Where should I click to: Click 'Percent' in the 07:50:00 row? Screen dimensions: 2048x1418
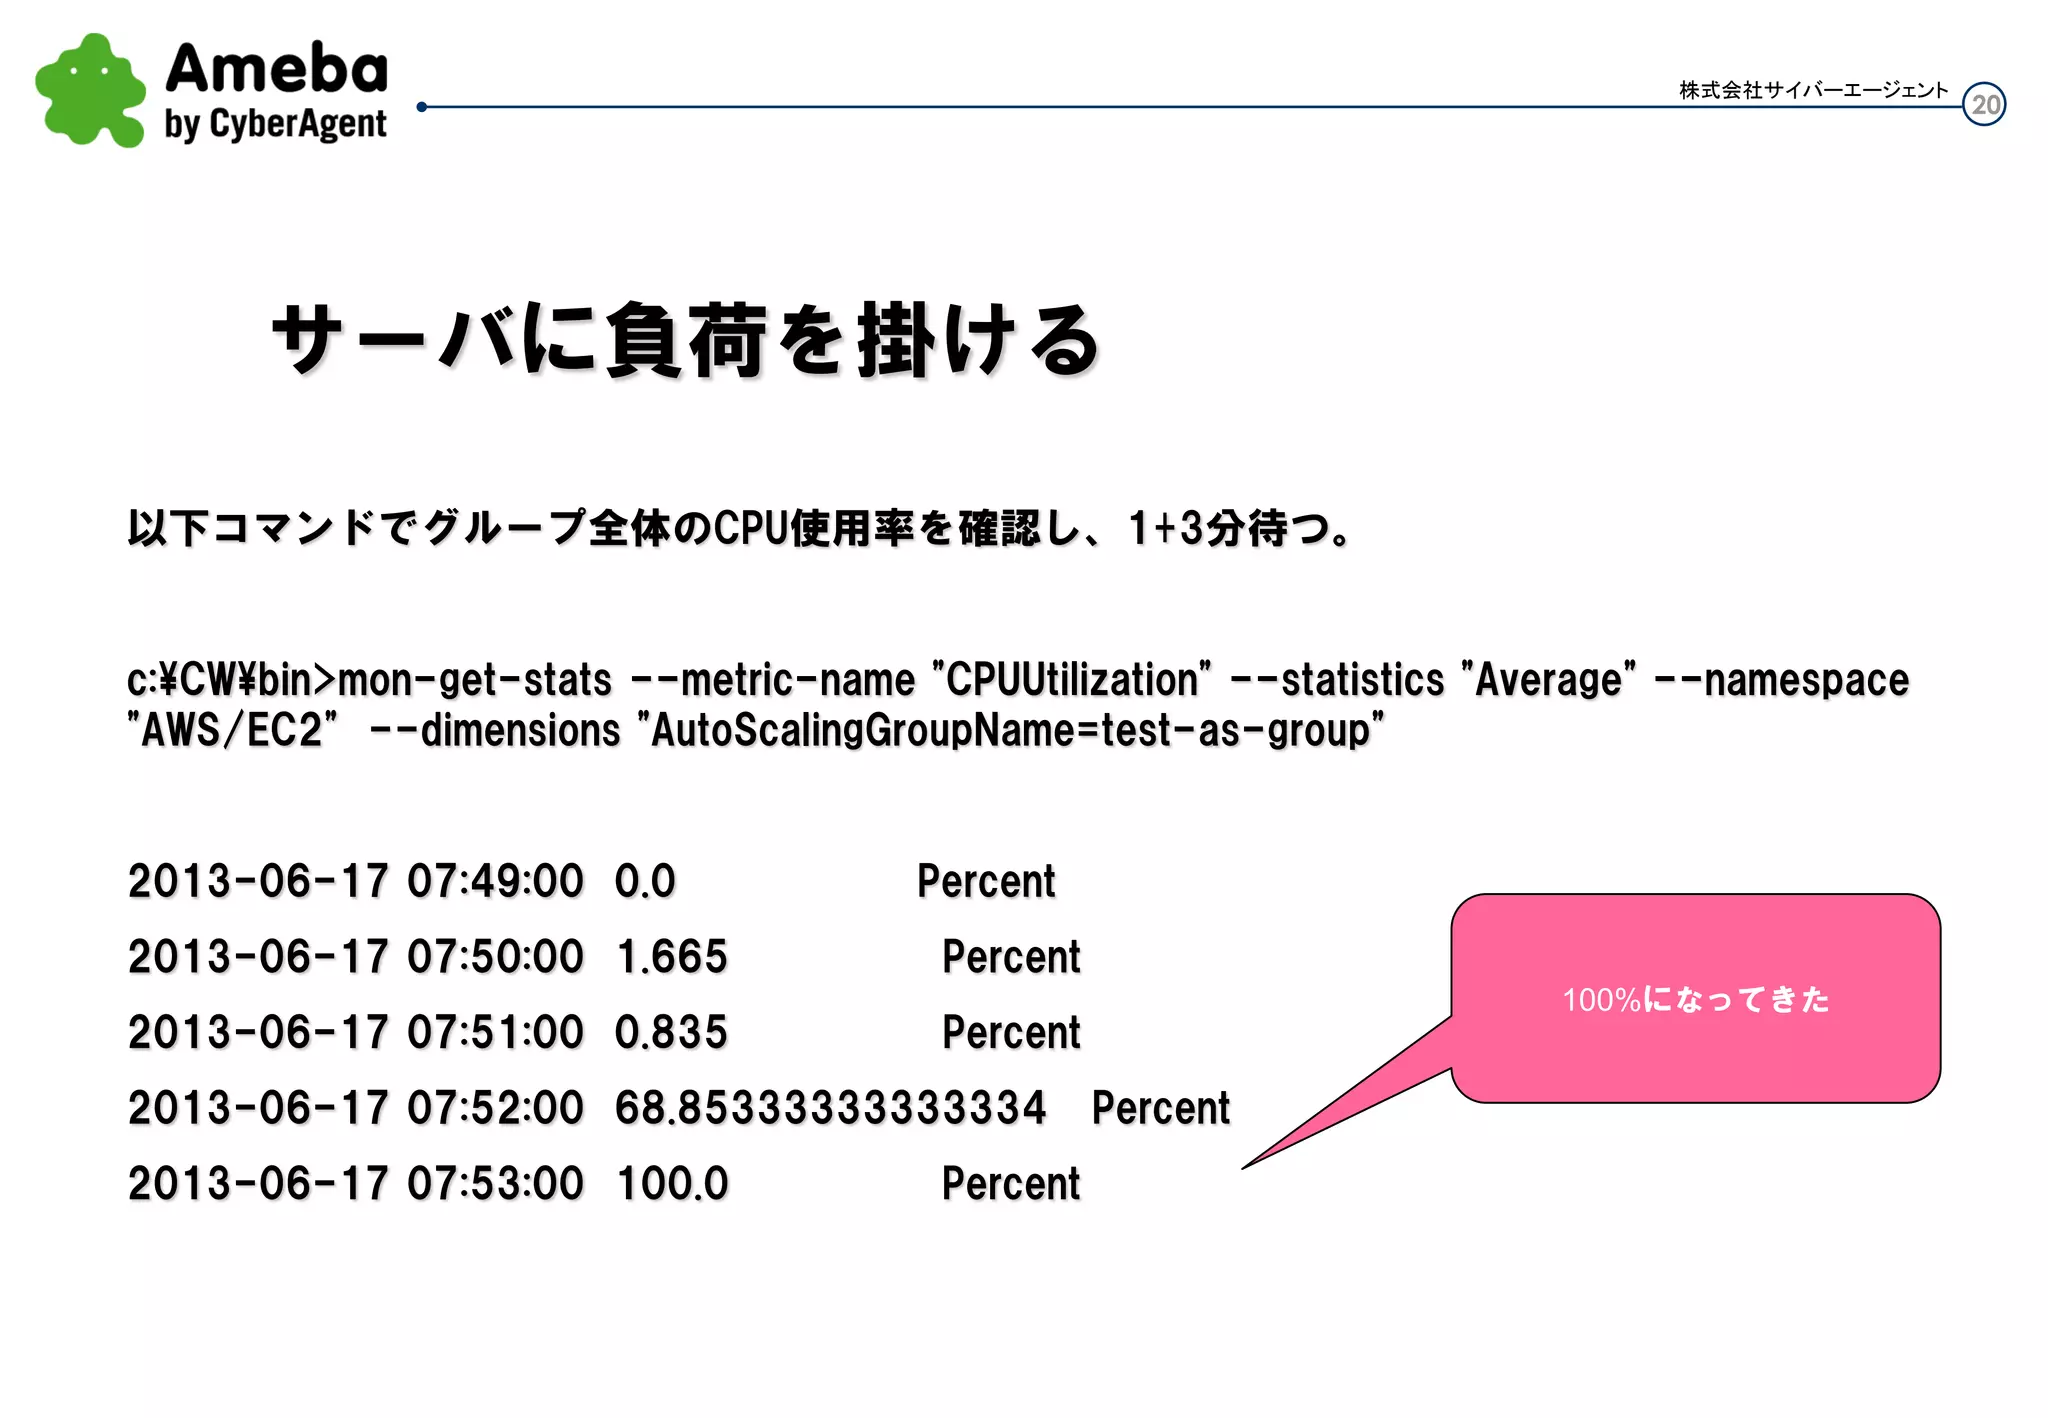click(x=1011, y=957)
